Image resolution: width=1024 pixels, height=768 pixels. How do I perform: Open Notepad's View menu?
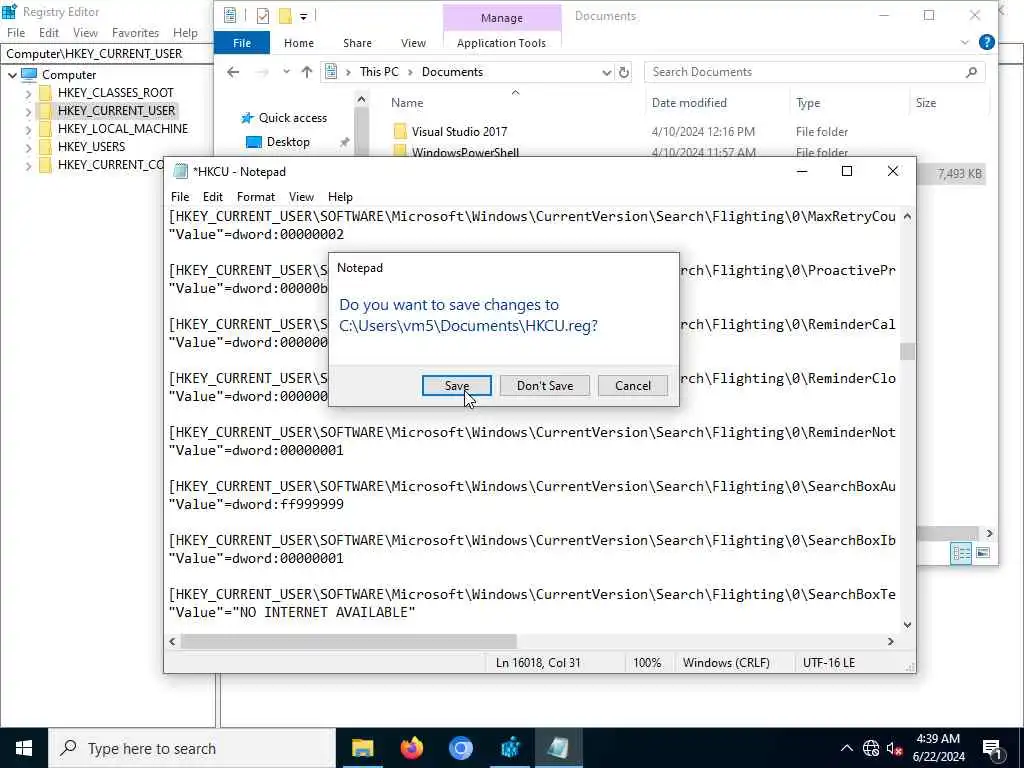coord(301,197)
